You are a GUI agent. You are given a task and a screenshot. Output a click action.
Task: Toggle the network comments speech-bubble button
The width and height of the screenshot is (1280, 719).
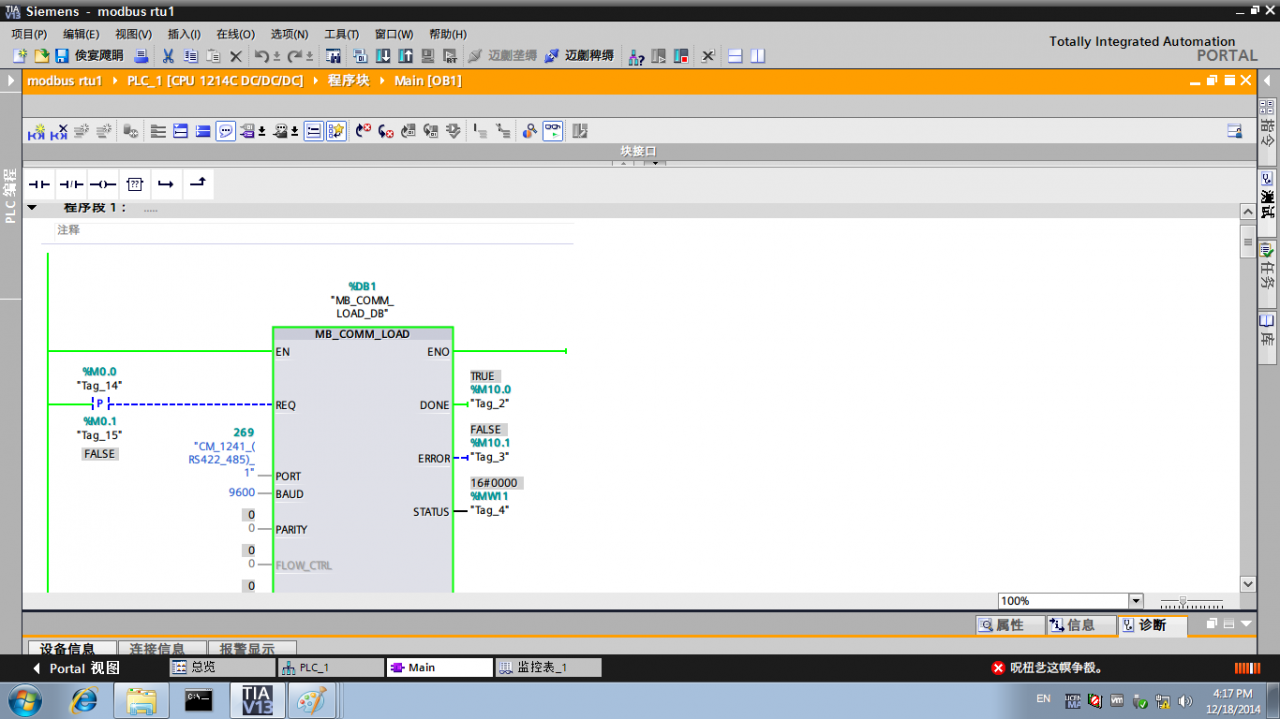coord(226,131)
